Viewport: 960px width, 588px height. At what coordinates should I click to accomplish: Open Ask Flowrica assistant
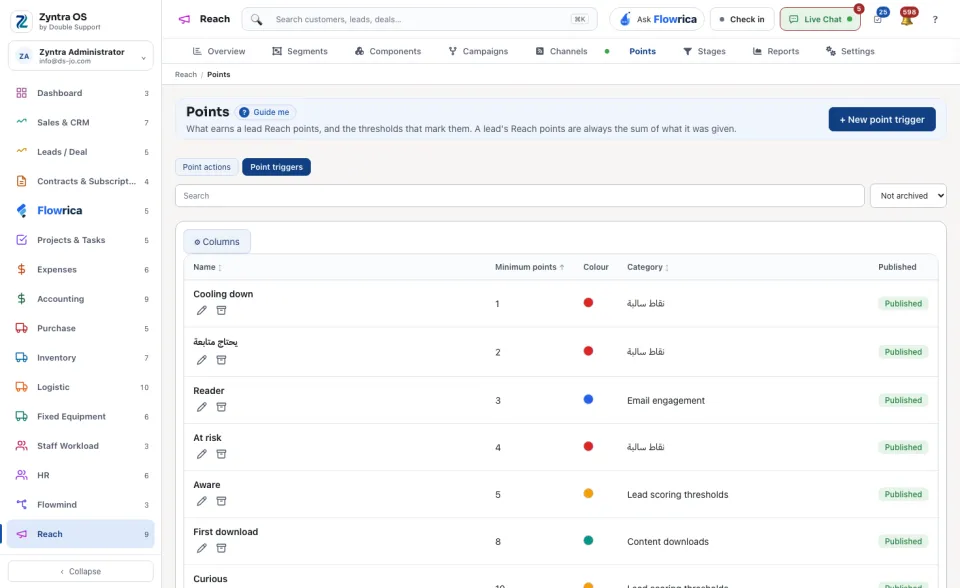[657, 20]
